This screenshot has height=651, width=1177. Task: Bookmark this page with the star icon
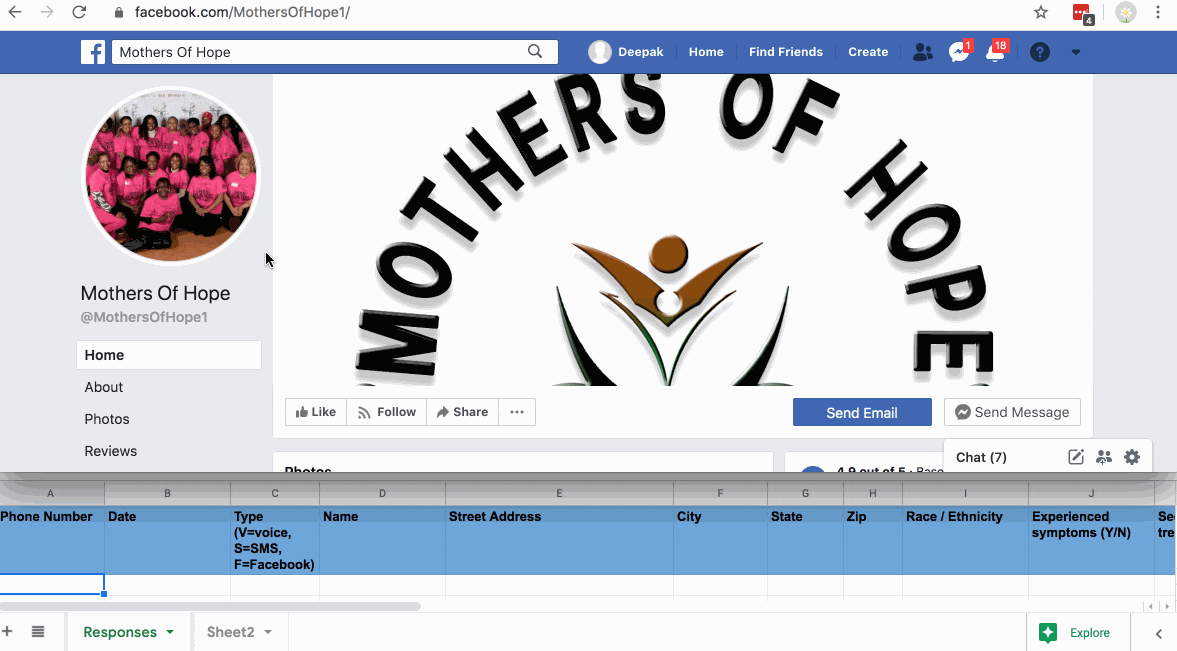coord(1040,12)
